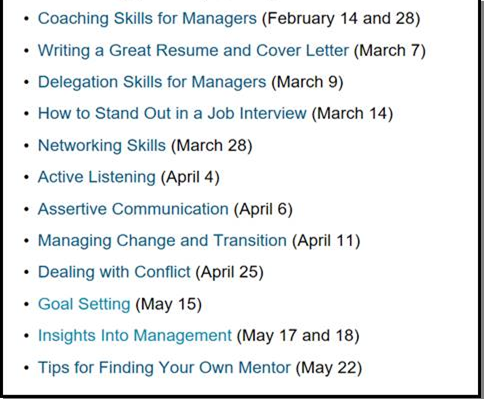Image resolution: width=484 pixels, height=399 pixels.
Task: Click the bullet beside Active Listening
Action: (27, 177)
